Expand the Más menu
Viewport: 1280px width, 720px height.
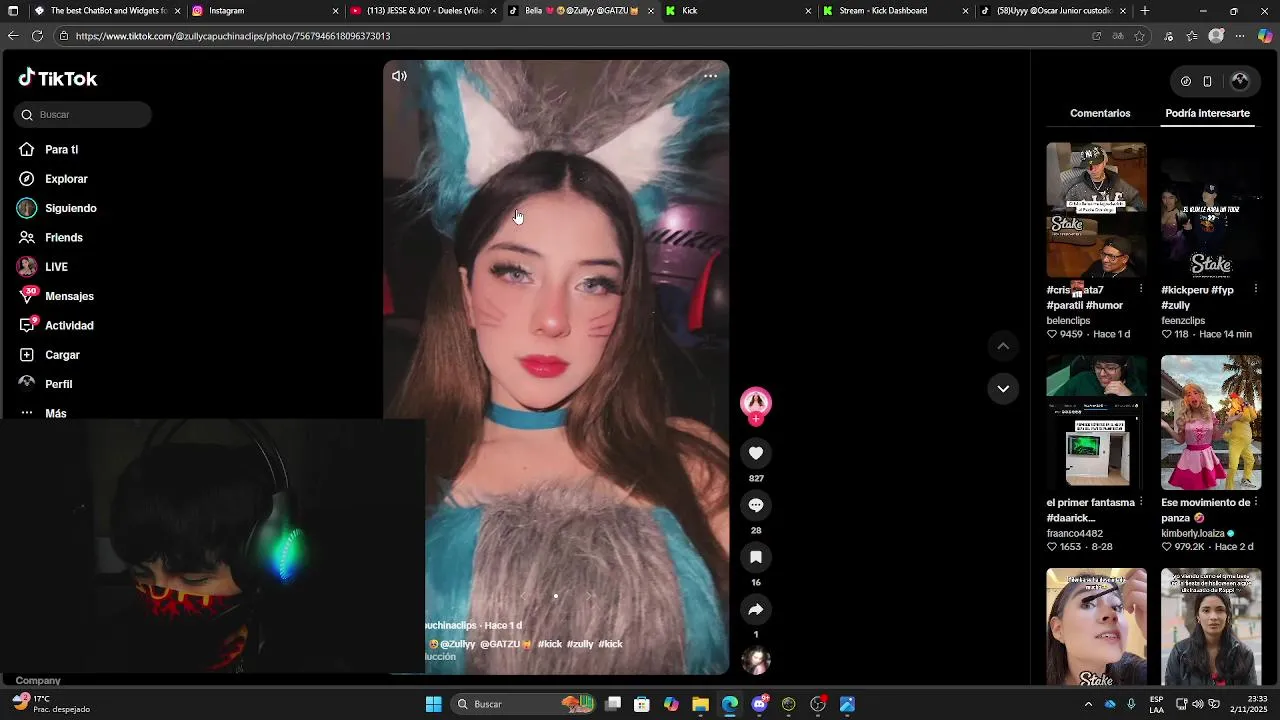click(x=55, y=413)
